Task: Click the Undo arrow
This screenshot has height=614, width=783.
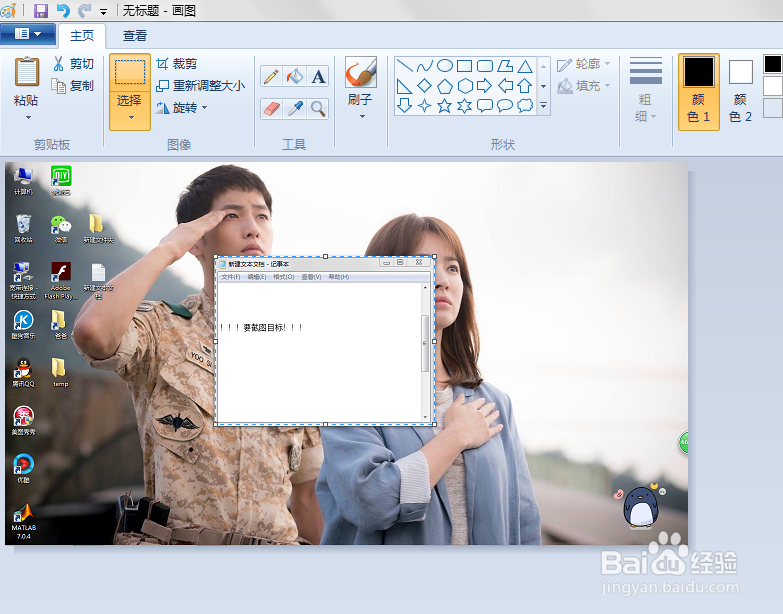Action: (63, 10)
